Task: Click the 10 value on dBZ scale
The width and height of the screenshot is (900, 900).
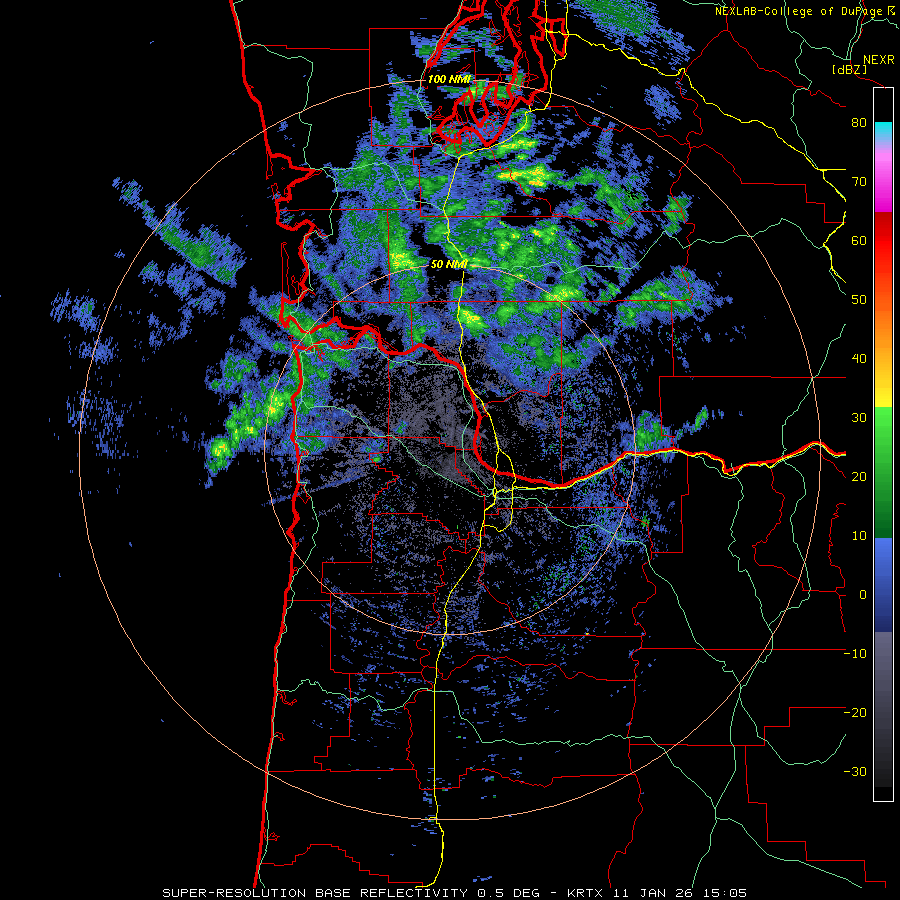Action: click(859, 536)
